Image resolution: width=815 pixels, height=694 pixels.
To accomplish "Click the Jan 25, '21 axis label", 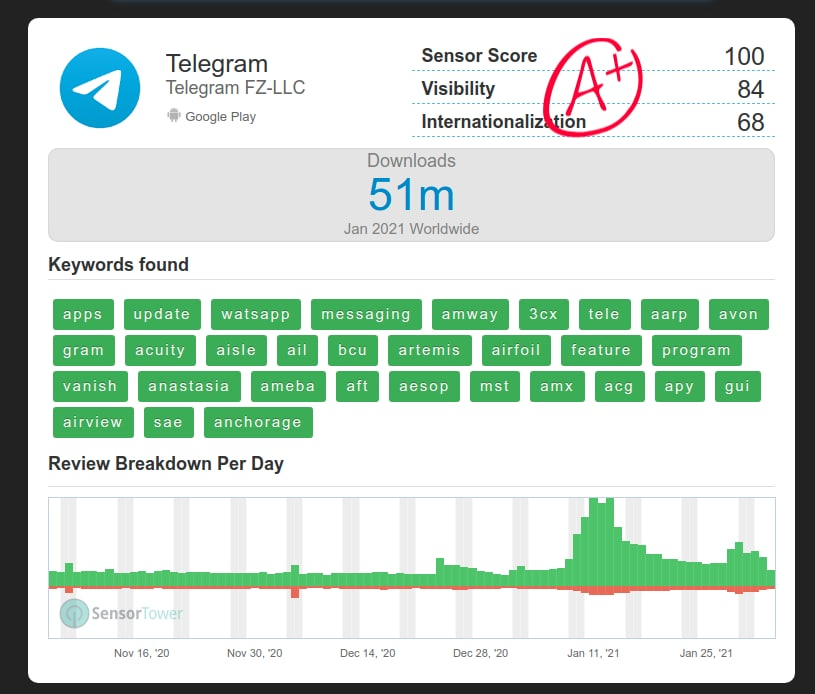I will click(x=706, y=653).
